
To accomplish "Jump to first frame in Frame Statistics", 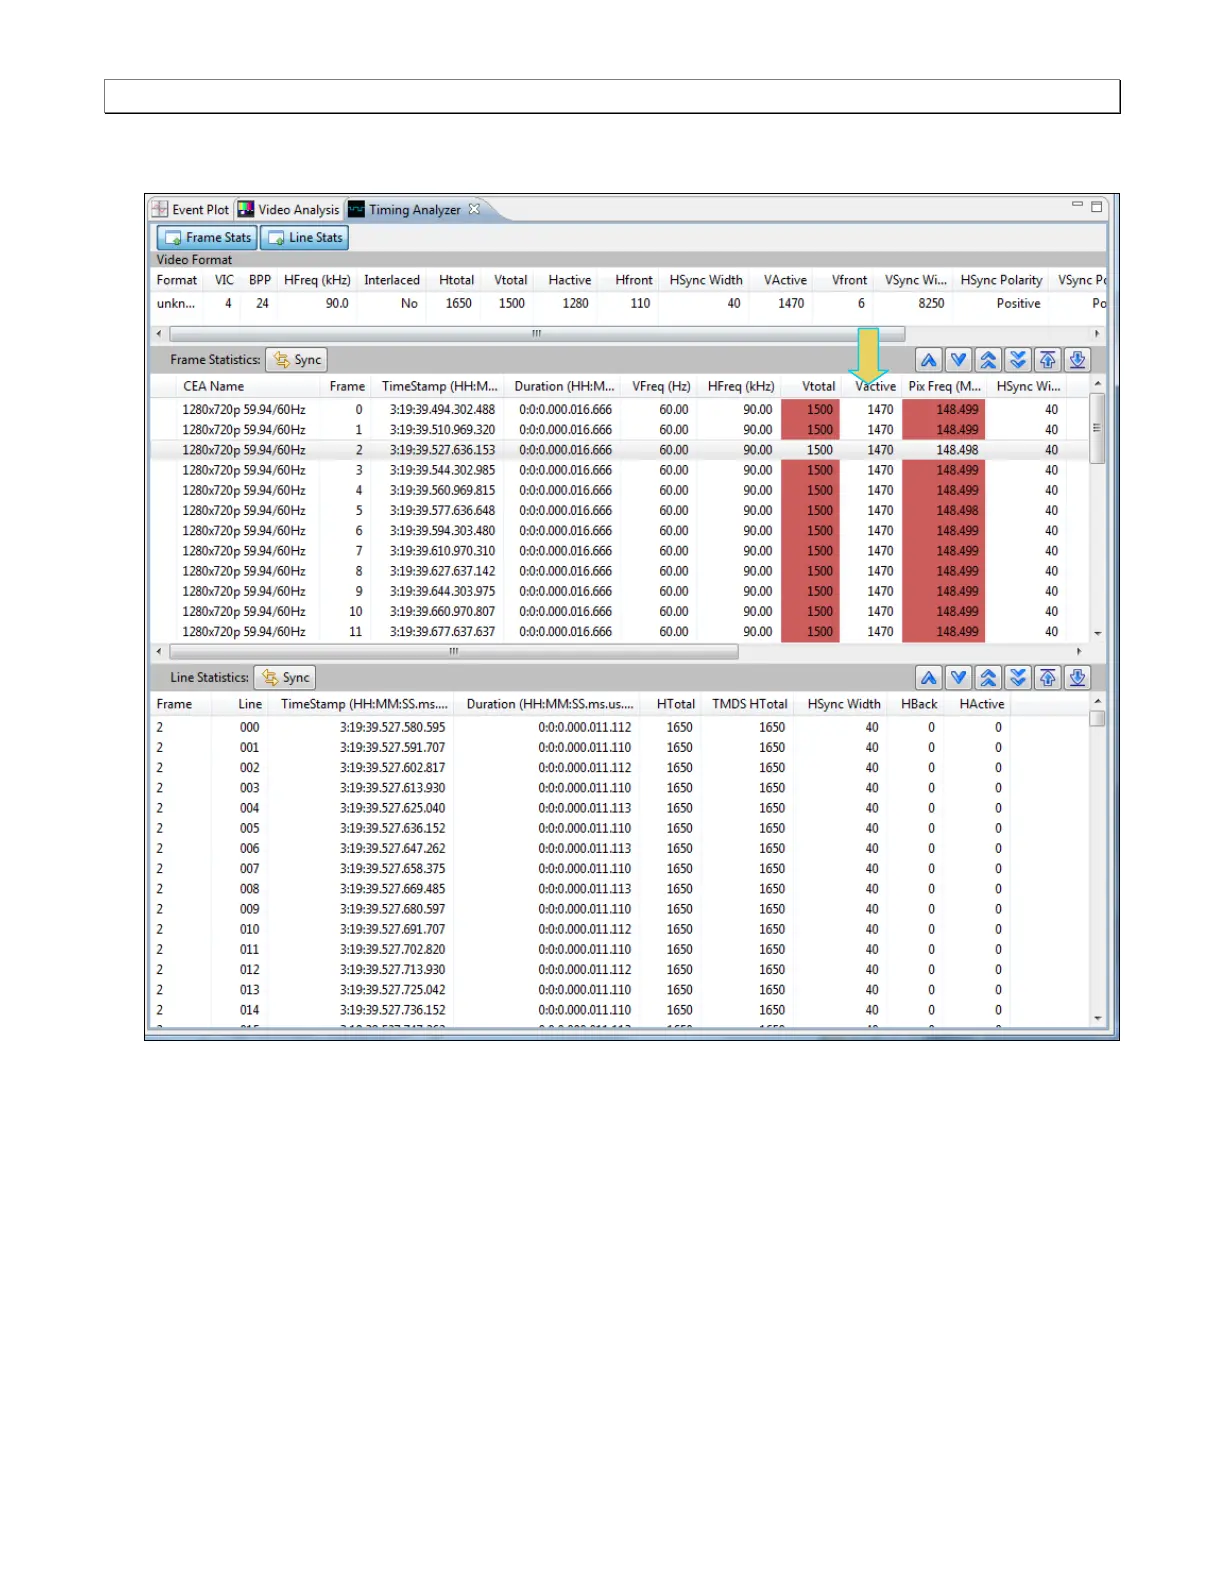I will (x=1048, y=360).
